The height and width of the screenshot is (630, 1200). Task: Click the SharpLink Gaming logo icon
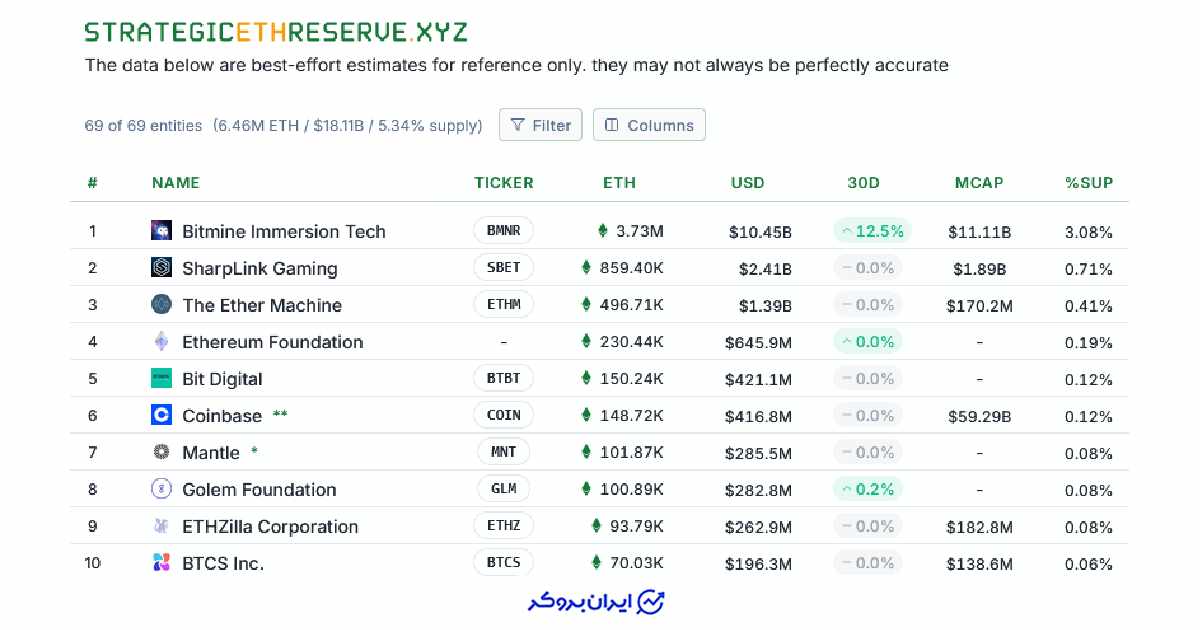(161, 268)
